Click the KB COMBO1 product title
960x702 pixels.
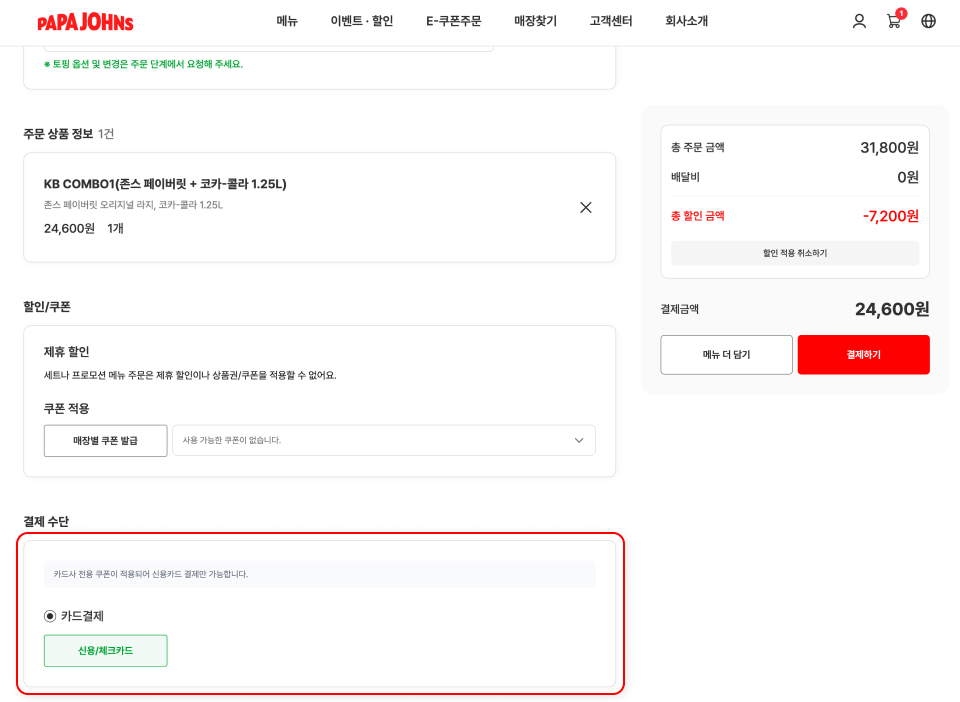click(x=165, y=184)
